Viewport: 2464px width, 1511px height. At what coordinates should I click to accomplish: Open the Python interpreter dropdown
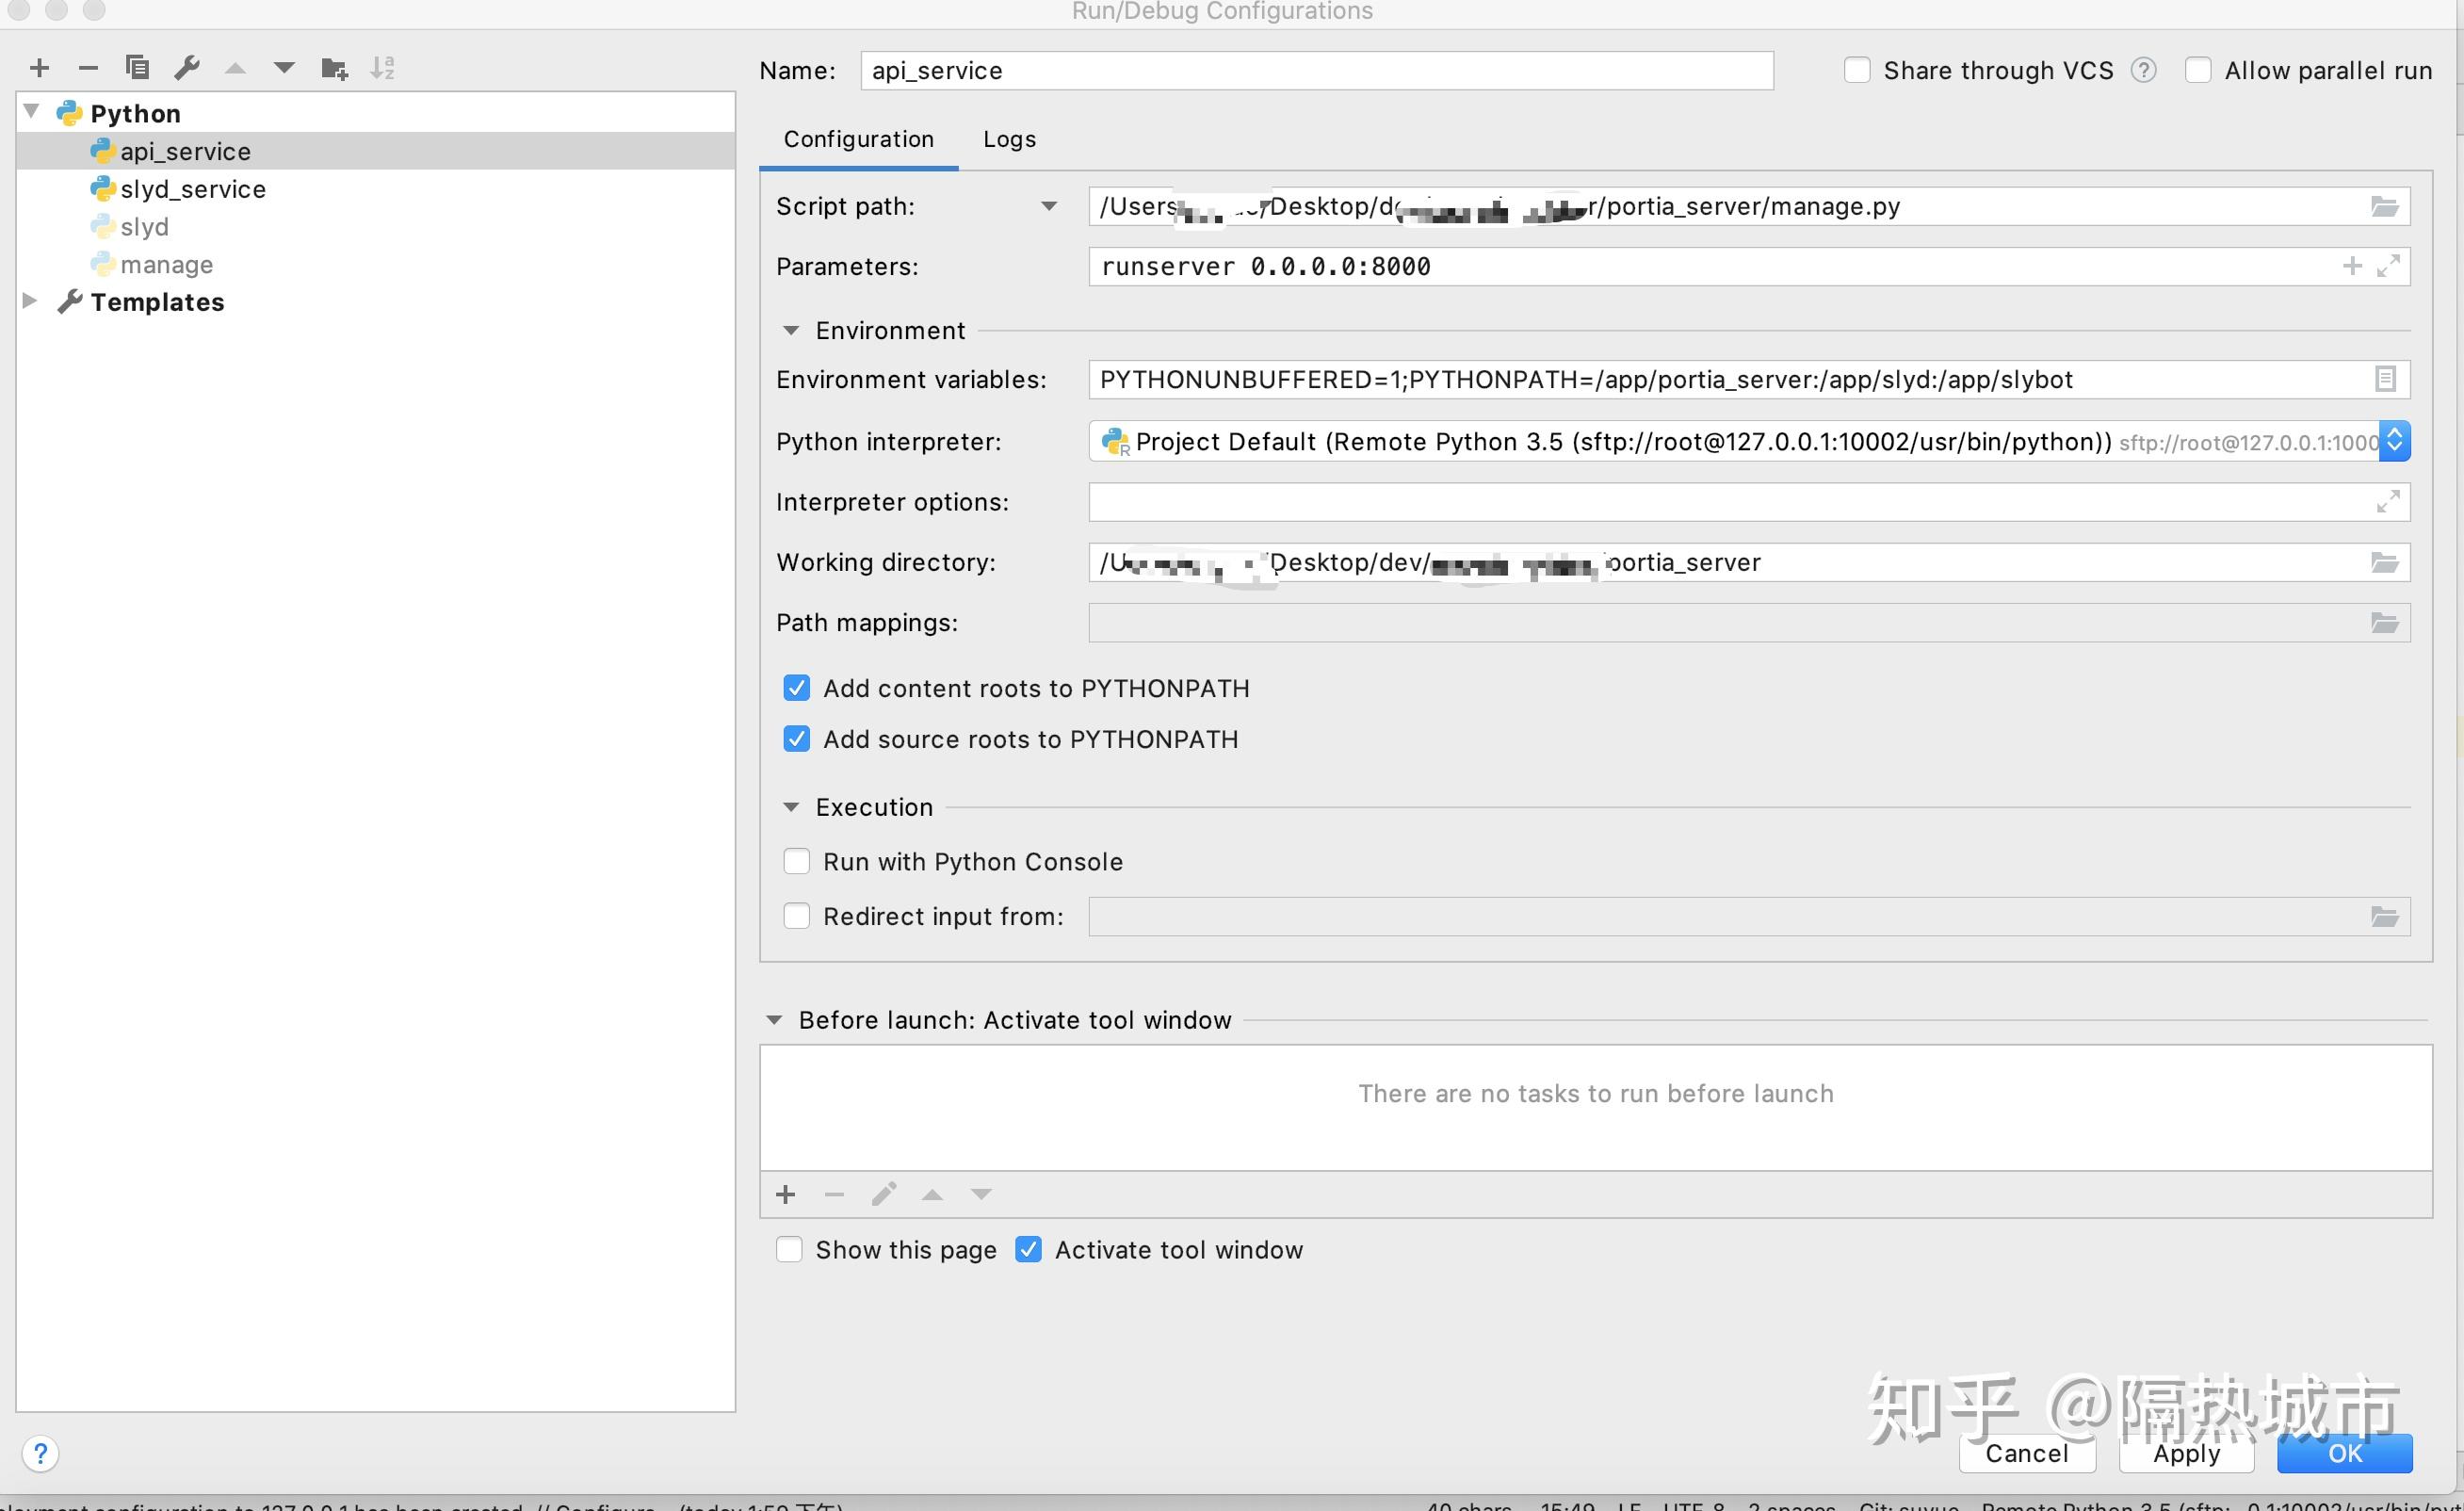click(x=2394, y=442)
